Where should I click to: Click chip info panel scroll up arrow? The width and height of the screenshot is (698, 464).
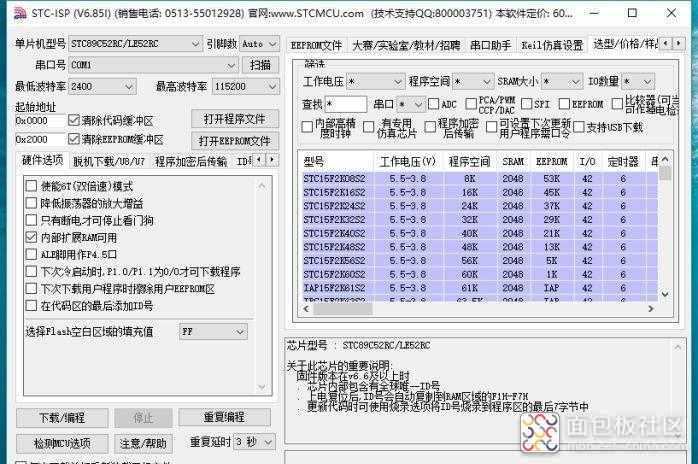(x=678, y=347)
